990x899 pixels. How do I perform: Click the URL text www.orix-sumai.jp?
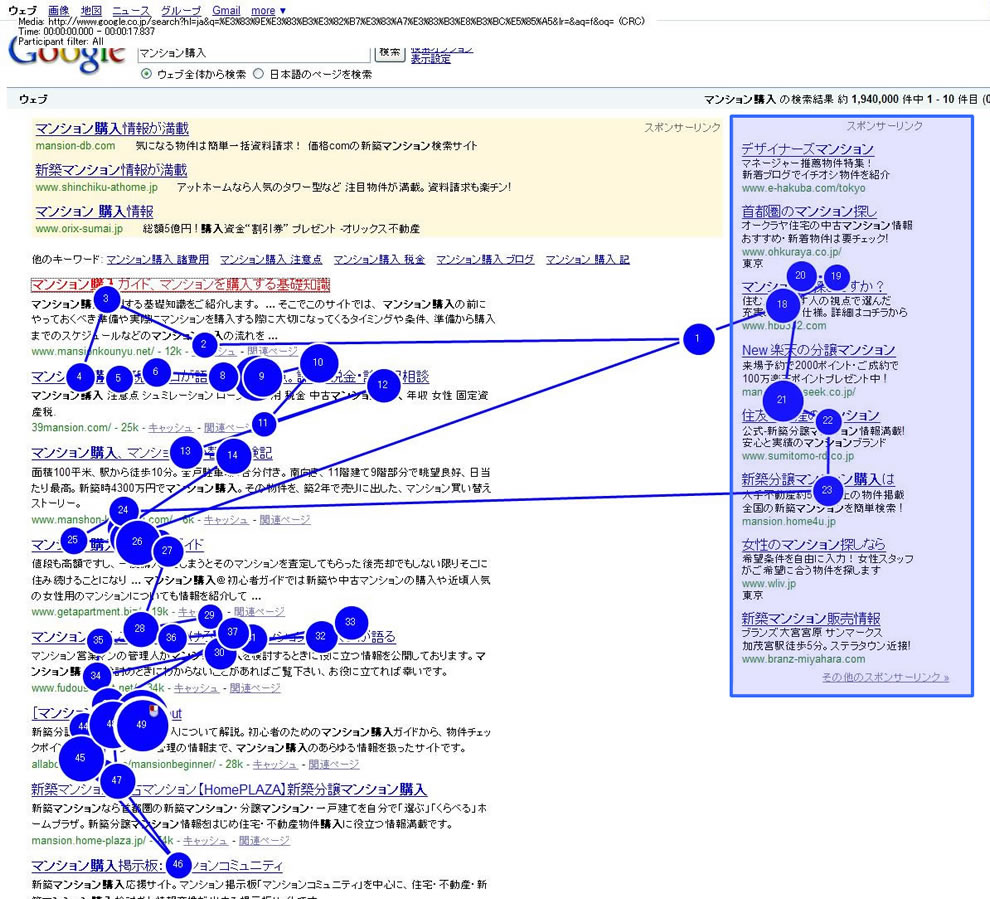coord(79,229)
